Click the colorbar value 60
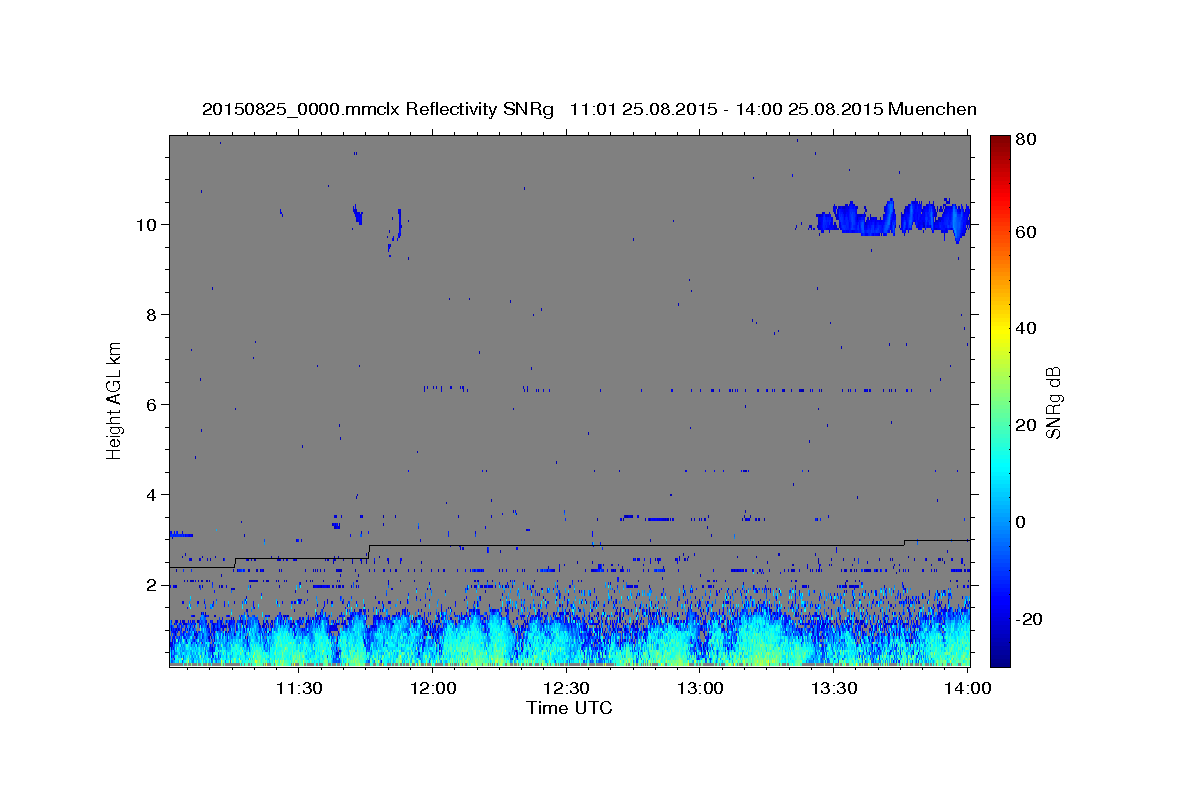The image size is (1200, 800). coord(1026,232)
